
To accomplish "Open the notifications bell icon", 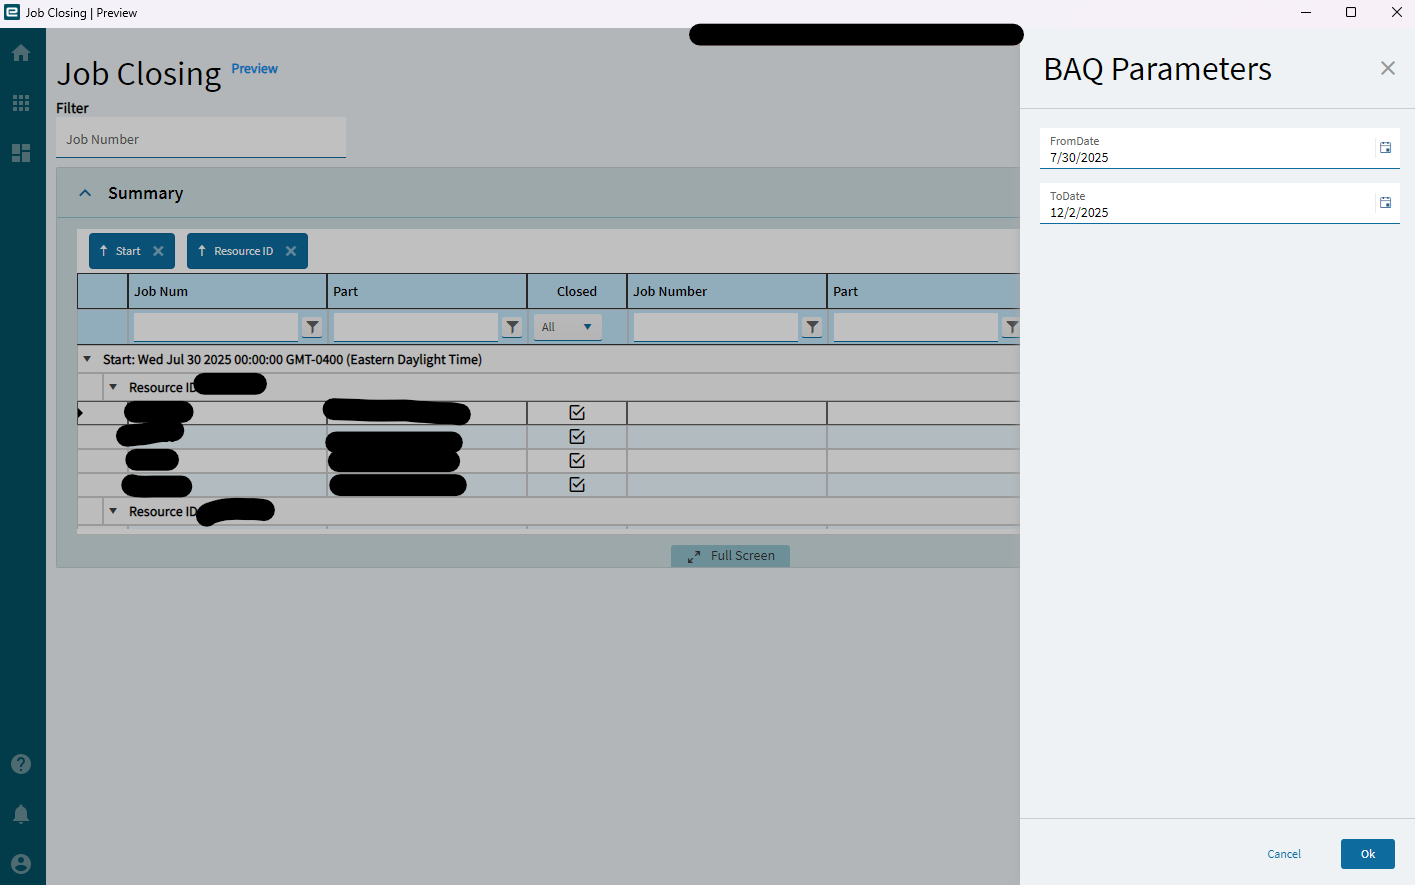I will pos(21,814).
